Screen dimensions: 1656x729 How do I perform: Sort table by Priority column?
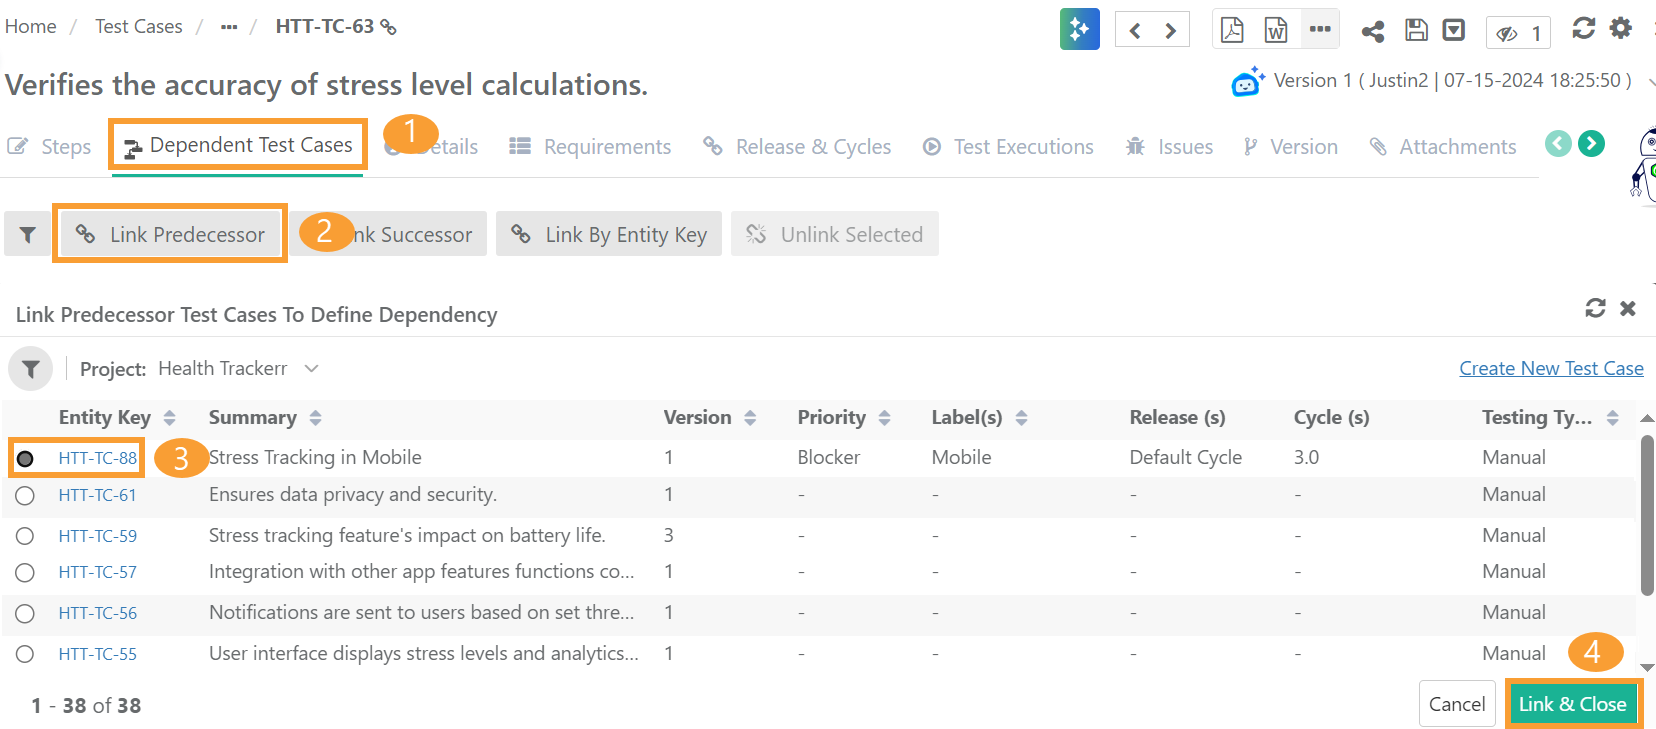884,418
